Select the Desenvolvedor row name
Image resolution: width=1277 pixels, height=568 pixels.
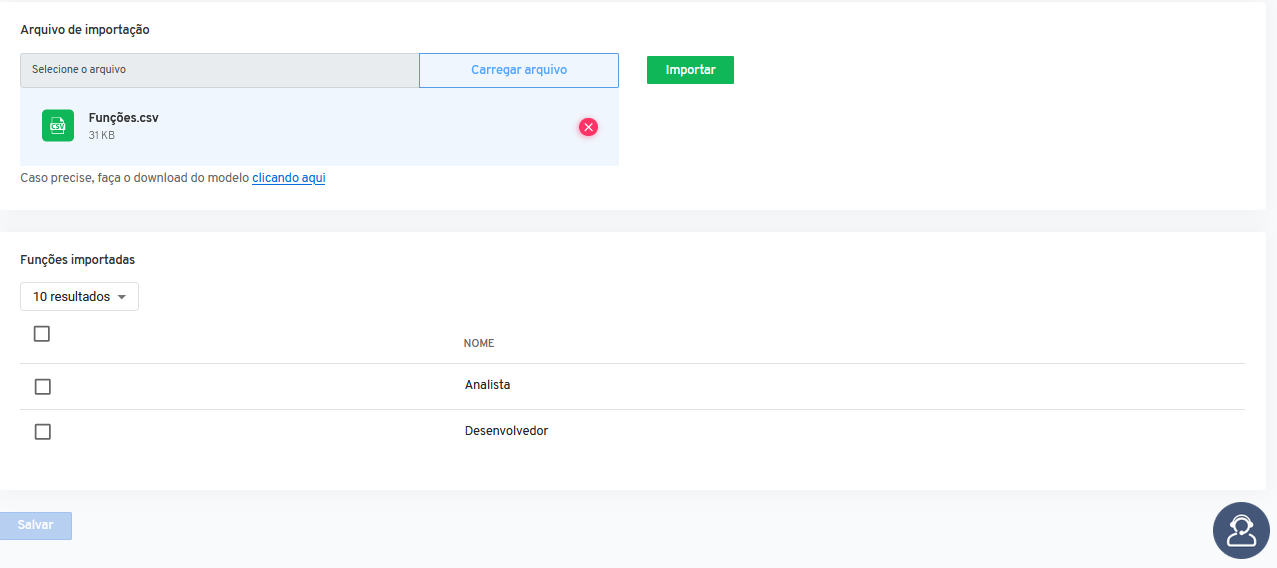[507, 431]
